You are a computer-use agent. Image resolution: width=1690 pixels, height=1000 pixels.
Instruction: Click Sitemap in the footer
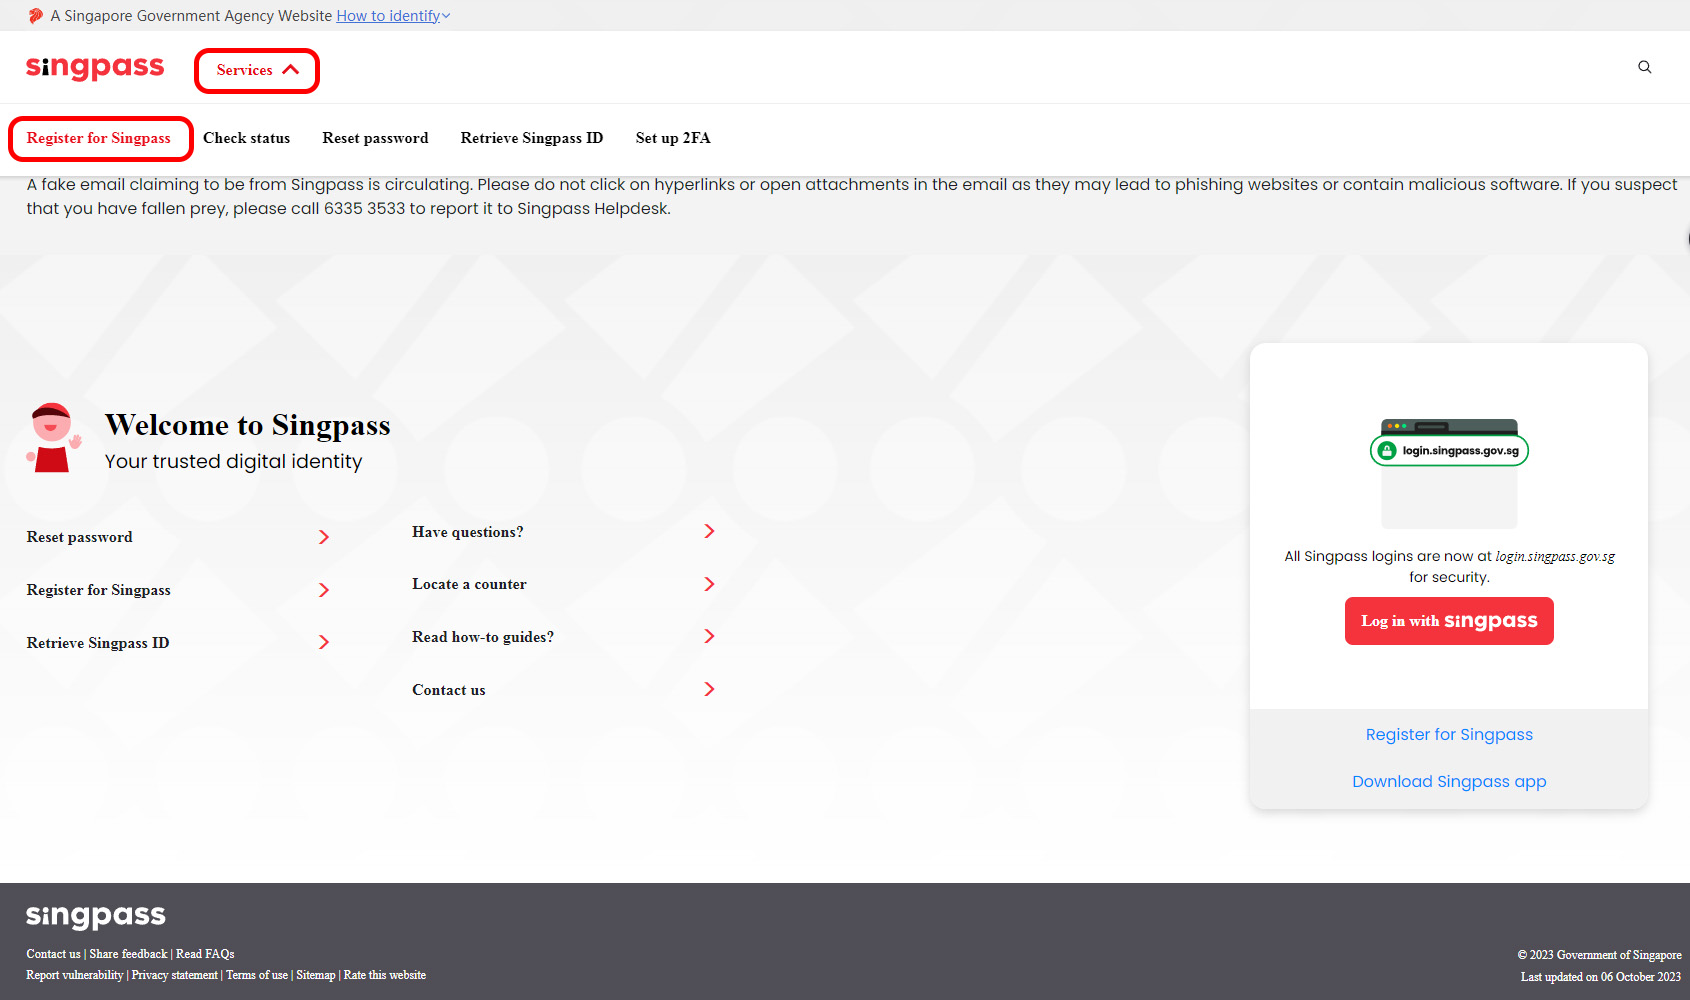coord(316,975)
